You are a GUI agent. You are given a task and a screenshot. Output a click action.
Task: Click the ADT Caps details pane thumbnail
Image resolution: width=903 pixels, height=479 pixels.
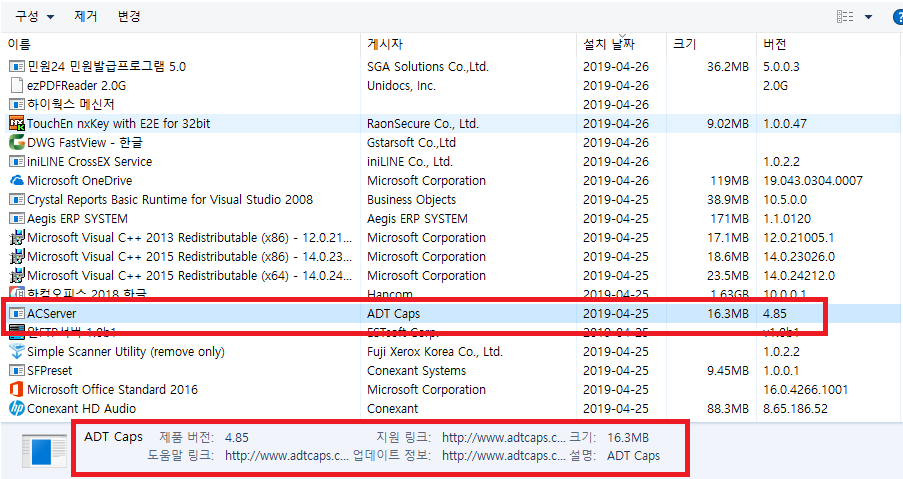44,450
